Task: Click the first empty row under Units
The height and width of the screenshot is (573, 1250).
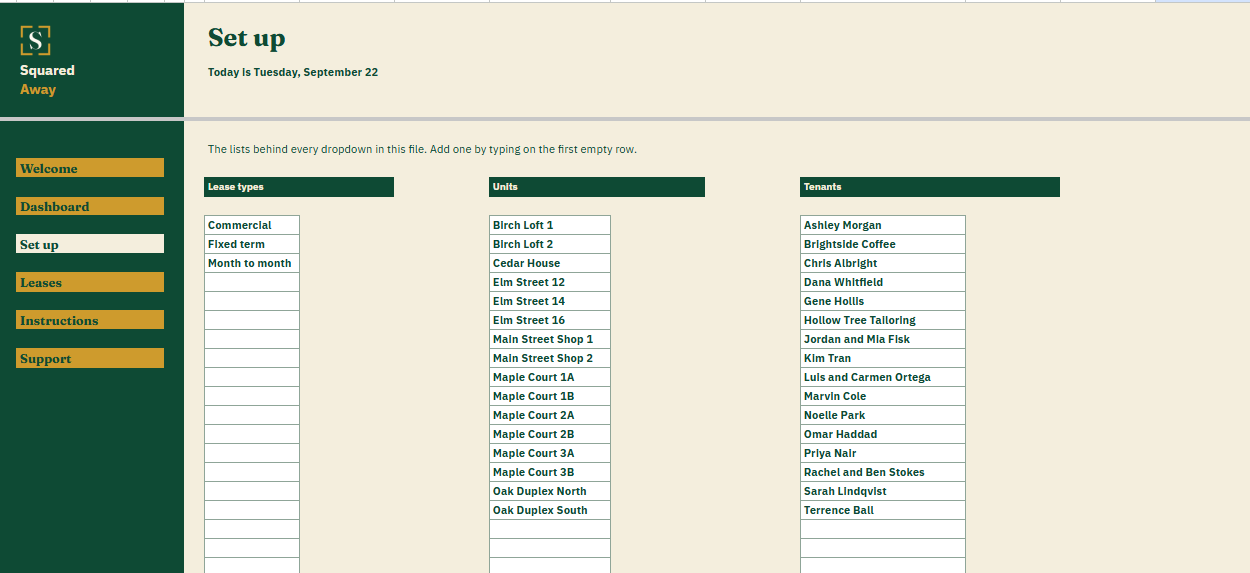Action: click(550, 529)
